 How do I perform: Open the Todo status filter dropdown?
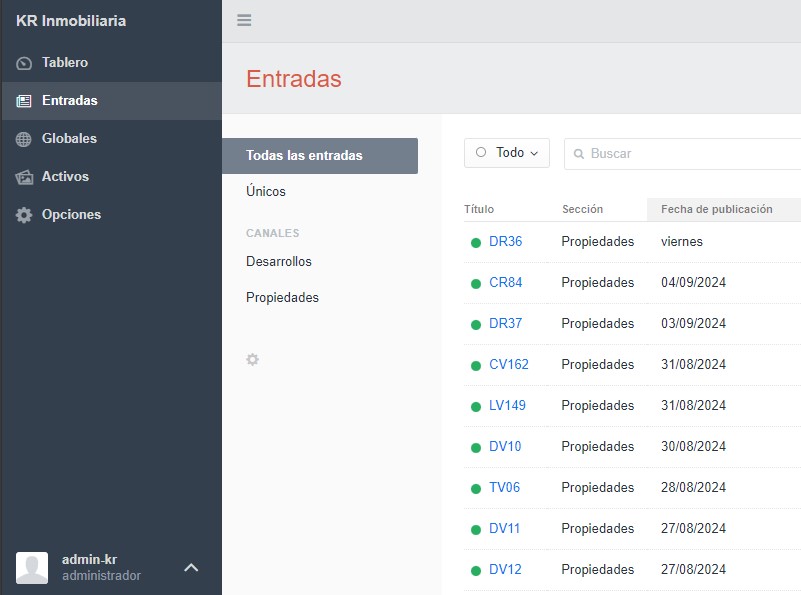(x=507, y=153)
